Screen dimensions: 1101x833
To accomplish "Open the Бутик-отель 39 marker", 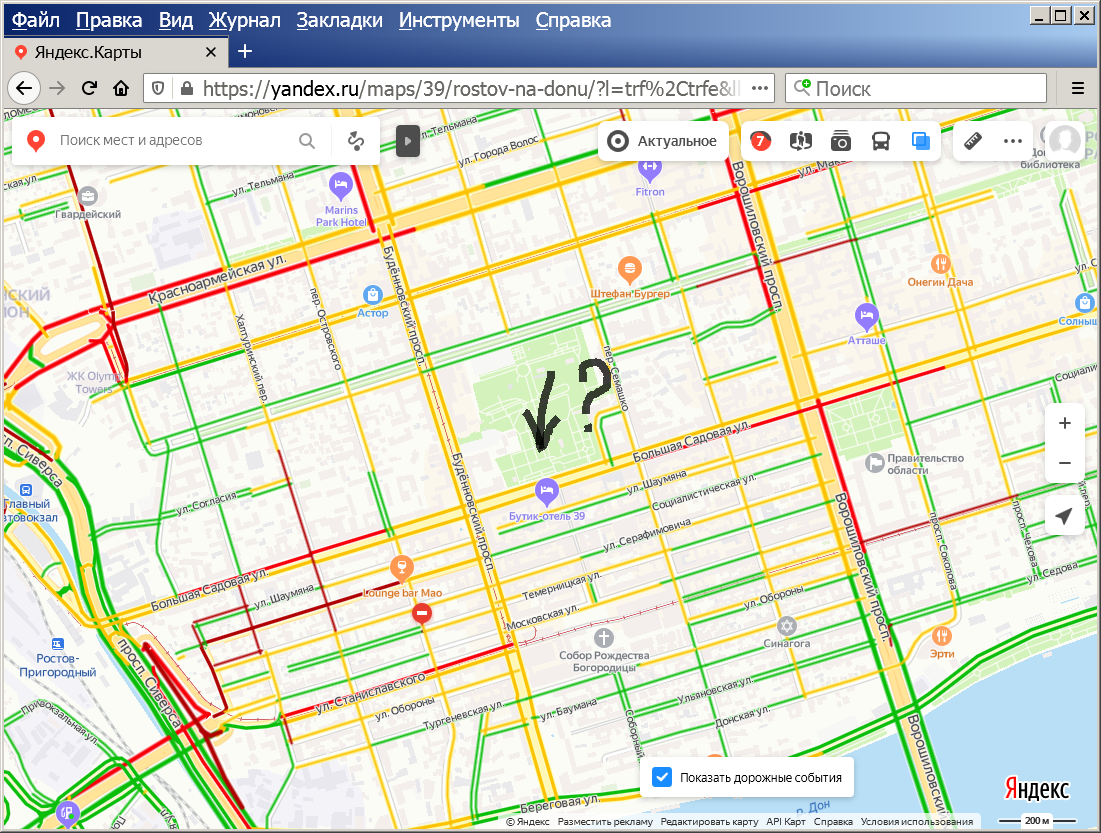I will click(x=546, y=491).
